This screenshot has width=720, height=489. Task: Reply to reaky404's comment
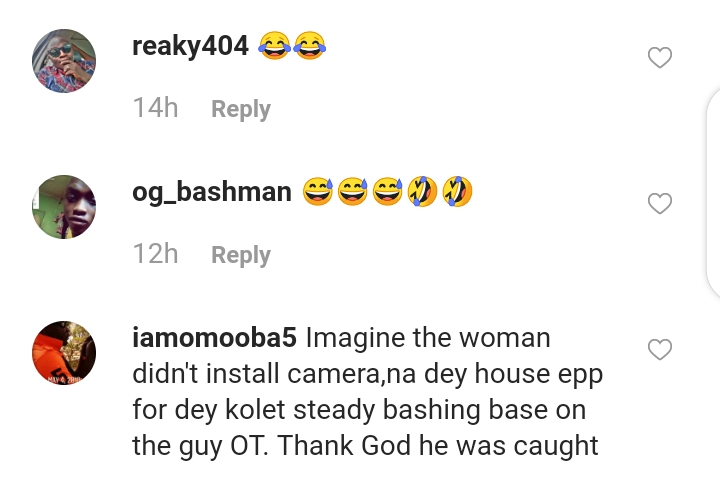click(x=240, y=109)
